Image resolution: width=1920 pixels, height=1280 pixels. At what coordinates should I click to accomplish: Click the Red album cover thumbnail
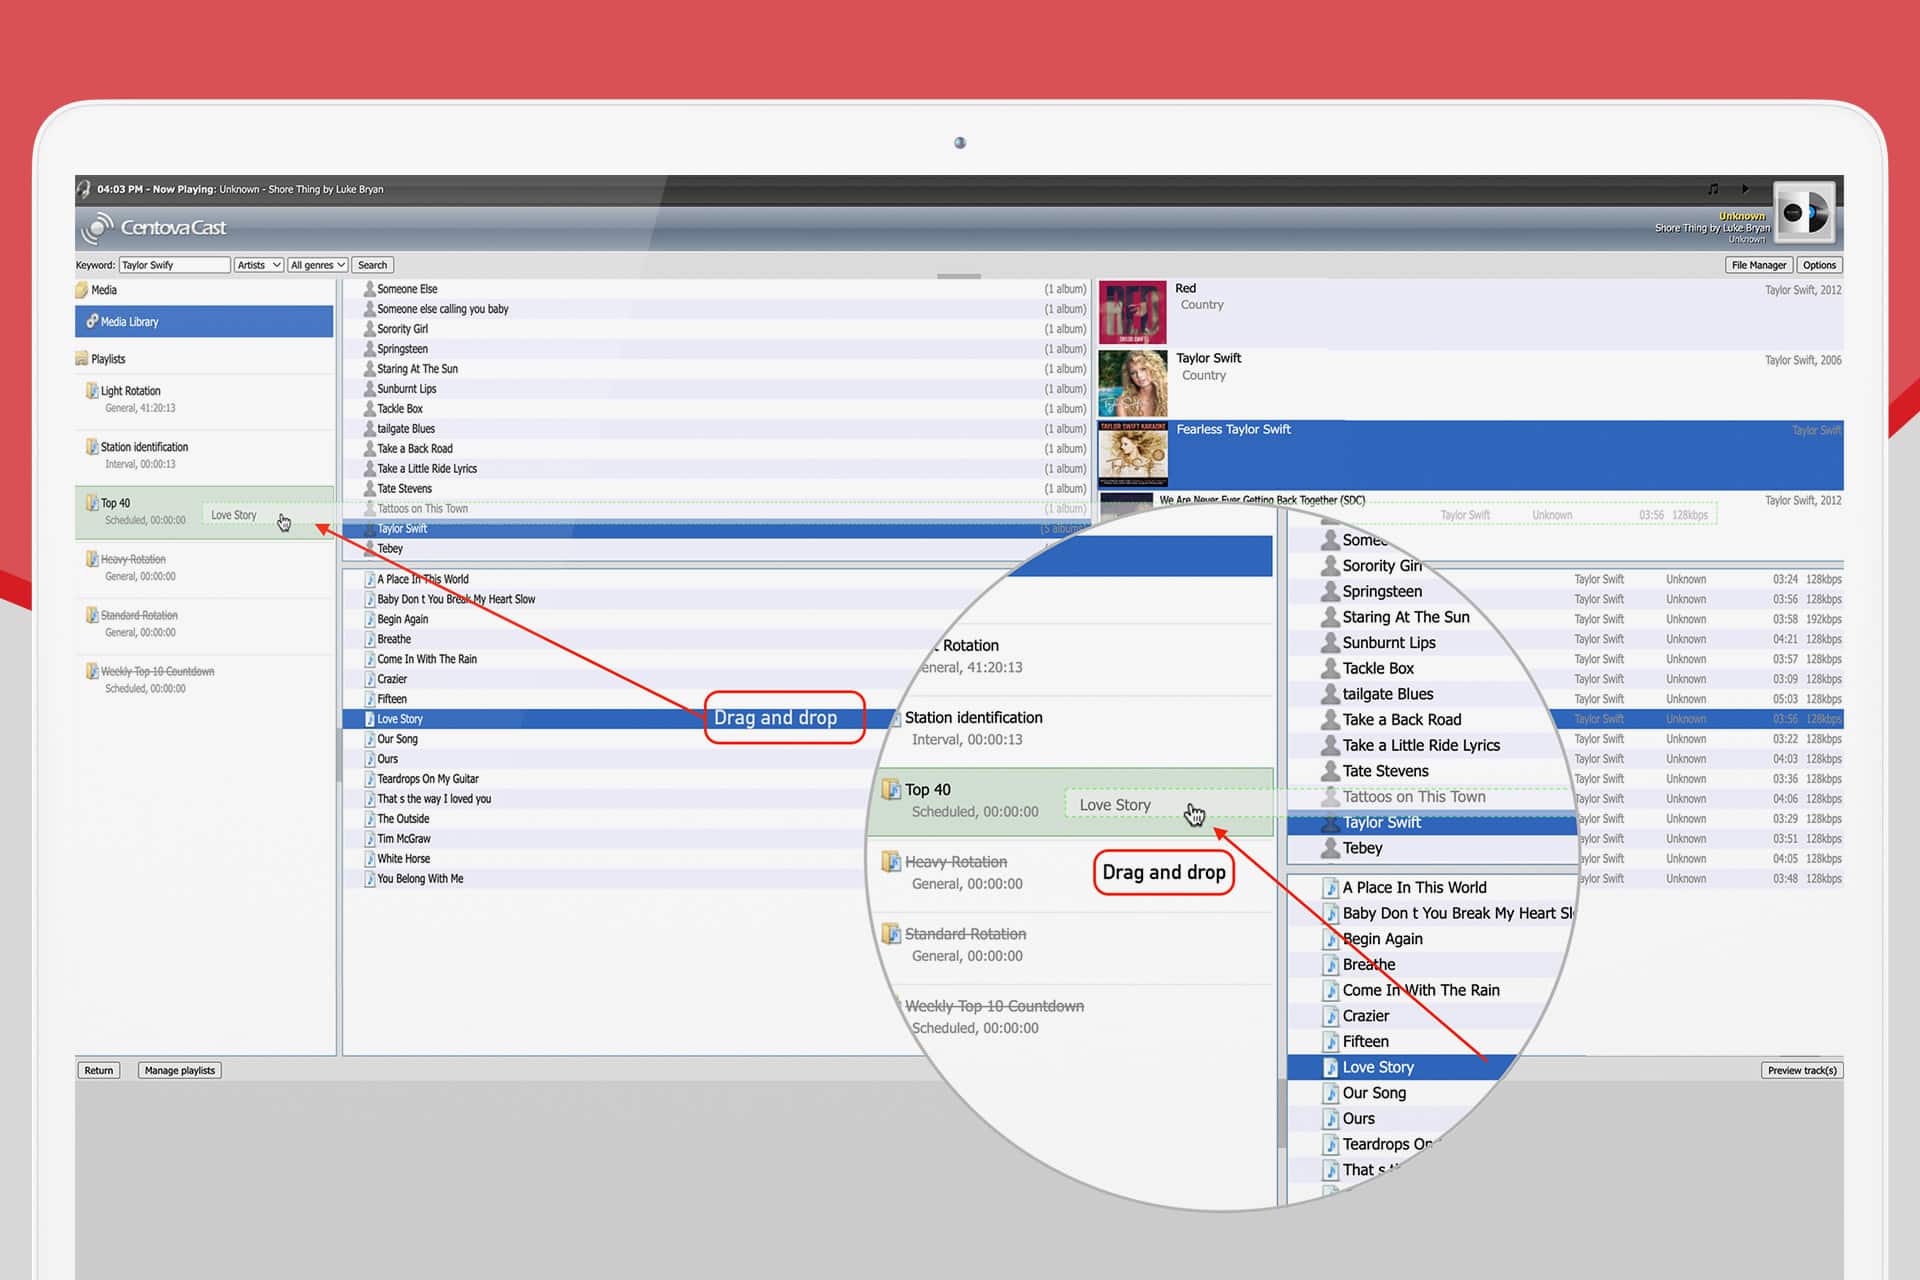point(1132,313)
